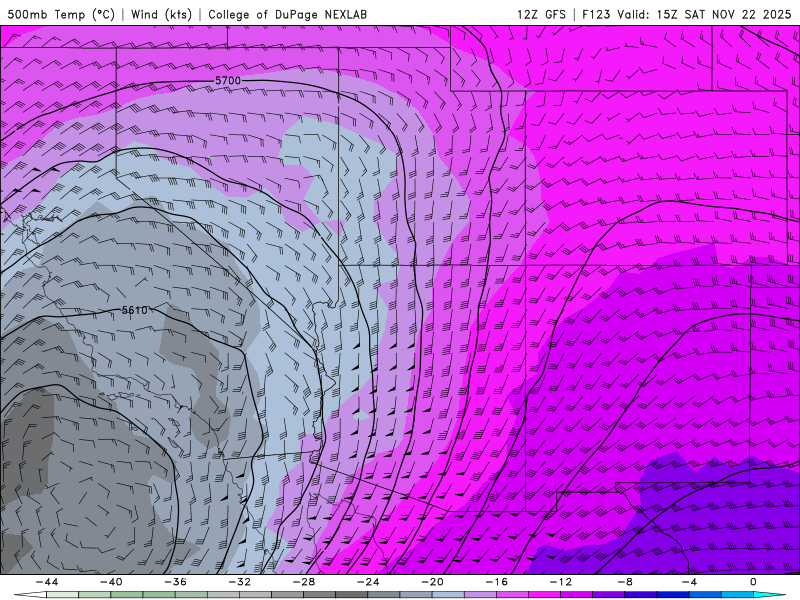Click the "Wind (kts)" header label
Image resolution: width=800 pixels, height=600 pixels.
[x=161, y=14]
